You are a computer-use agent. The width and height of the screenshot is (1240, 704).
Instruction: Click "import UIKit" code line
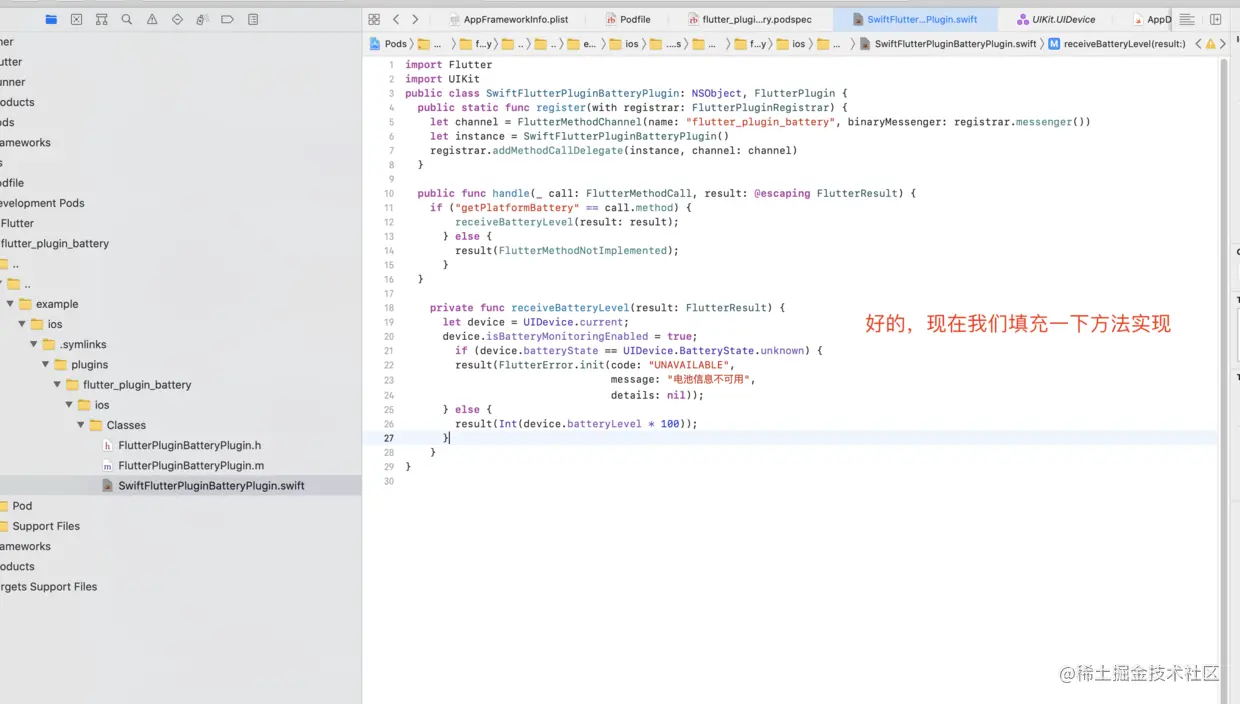tap(442, 79)
